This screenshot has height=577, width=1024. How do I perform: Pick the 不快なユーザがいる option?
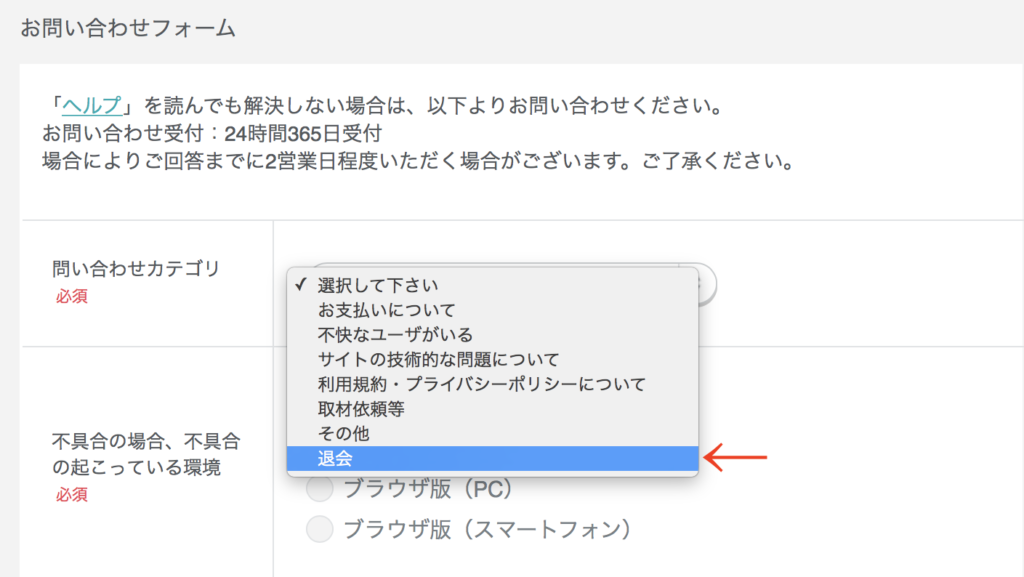click(x=395, y=334)
